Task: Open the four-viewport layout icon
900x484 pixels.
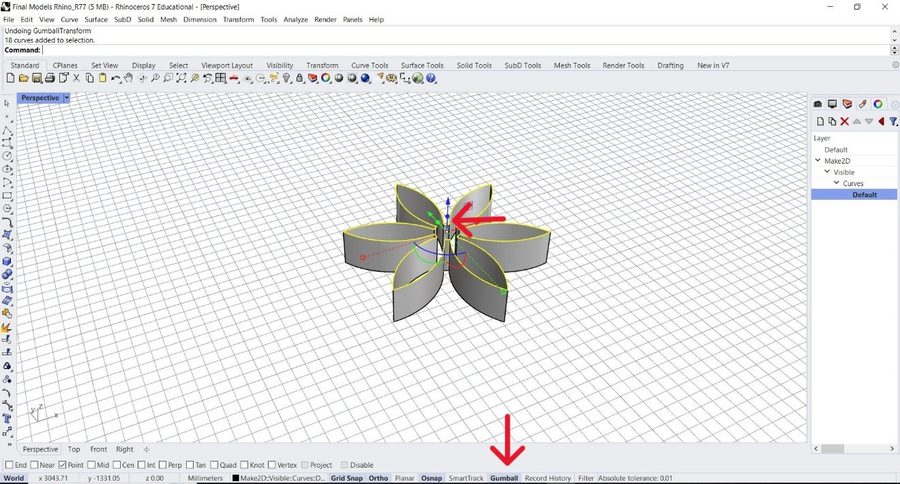Action: 220,78
